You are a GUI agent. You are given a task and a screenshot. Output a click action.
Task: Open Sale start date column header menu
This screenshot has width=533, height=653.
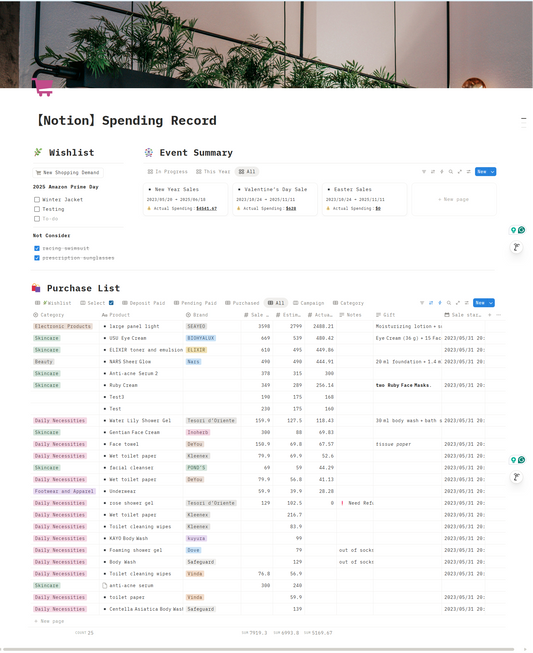(x=463, y=315)
